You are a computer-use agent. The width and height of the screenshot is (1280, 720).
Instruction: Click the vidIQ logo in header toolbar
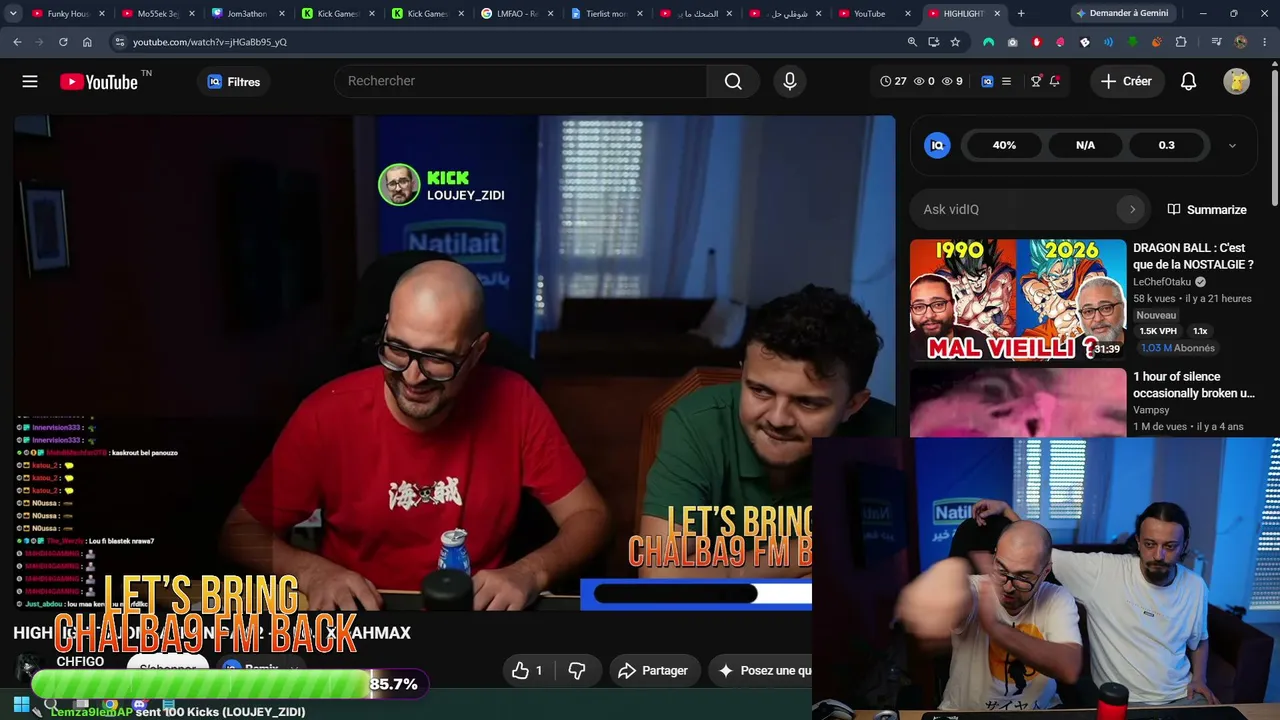(x=987, y=81)
